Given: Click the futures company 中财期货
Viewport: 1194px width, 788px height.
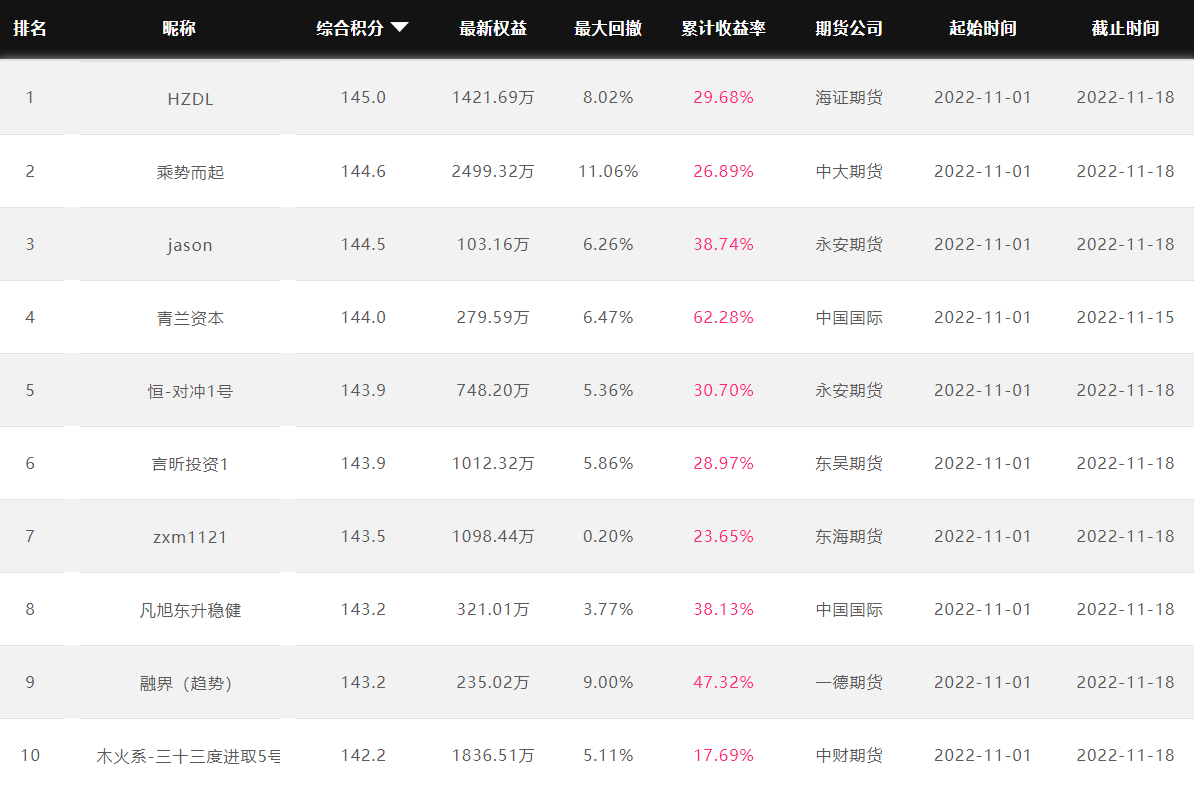Looking at the screenshot, I should pyautogui.click(x=849, y=755).
